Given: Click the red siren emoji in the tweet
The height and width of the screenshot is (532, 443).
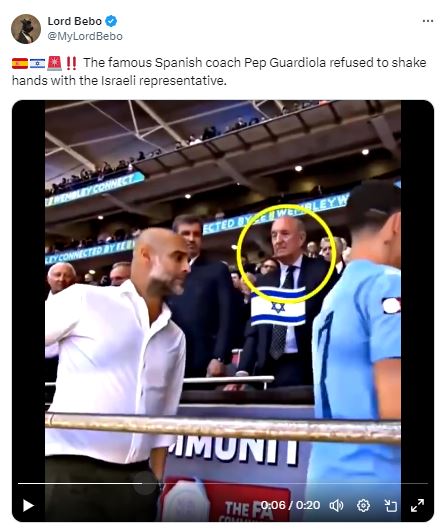Looking at the screenshot, I should [54, 63].
